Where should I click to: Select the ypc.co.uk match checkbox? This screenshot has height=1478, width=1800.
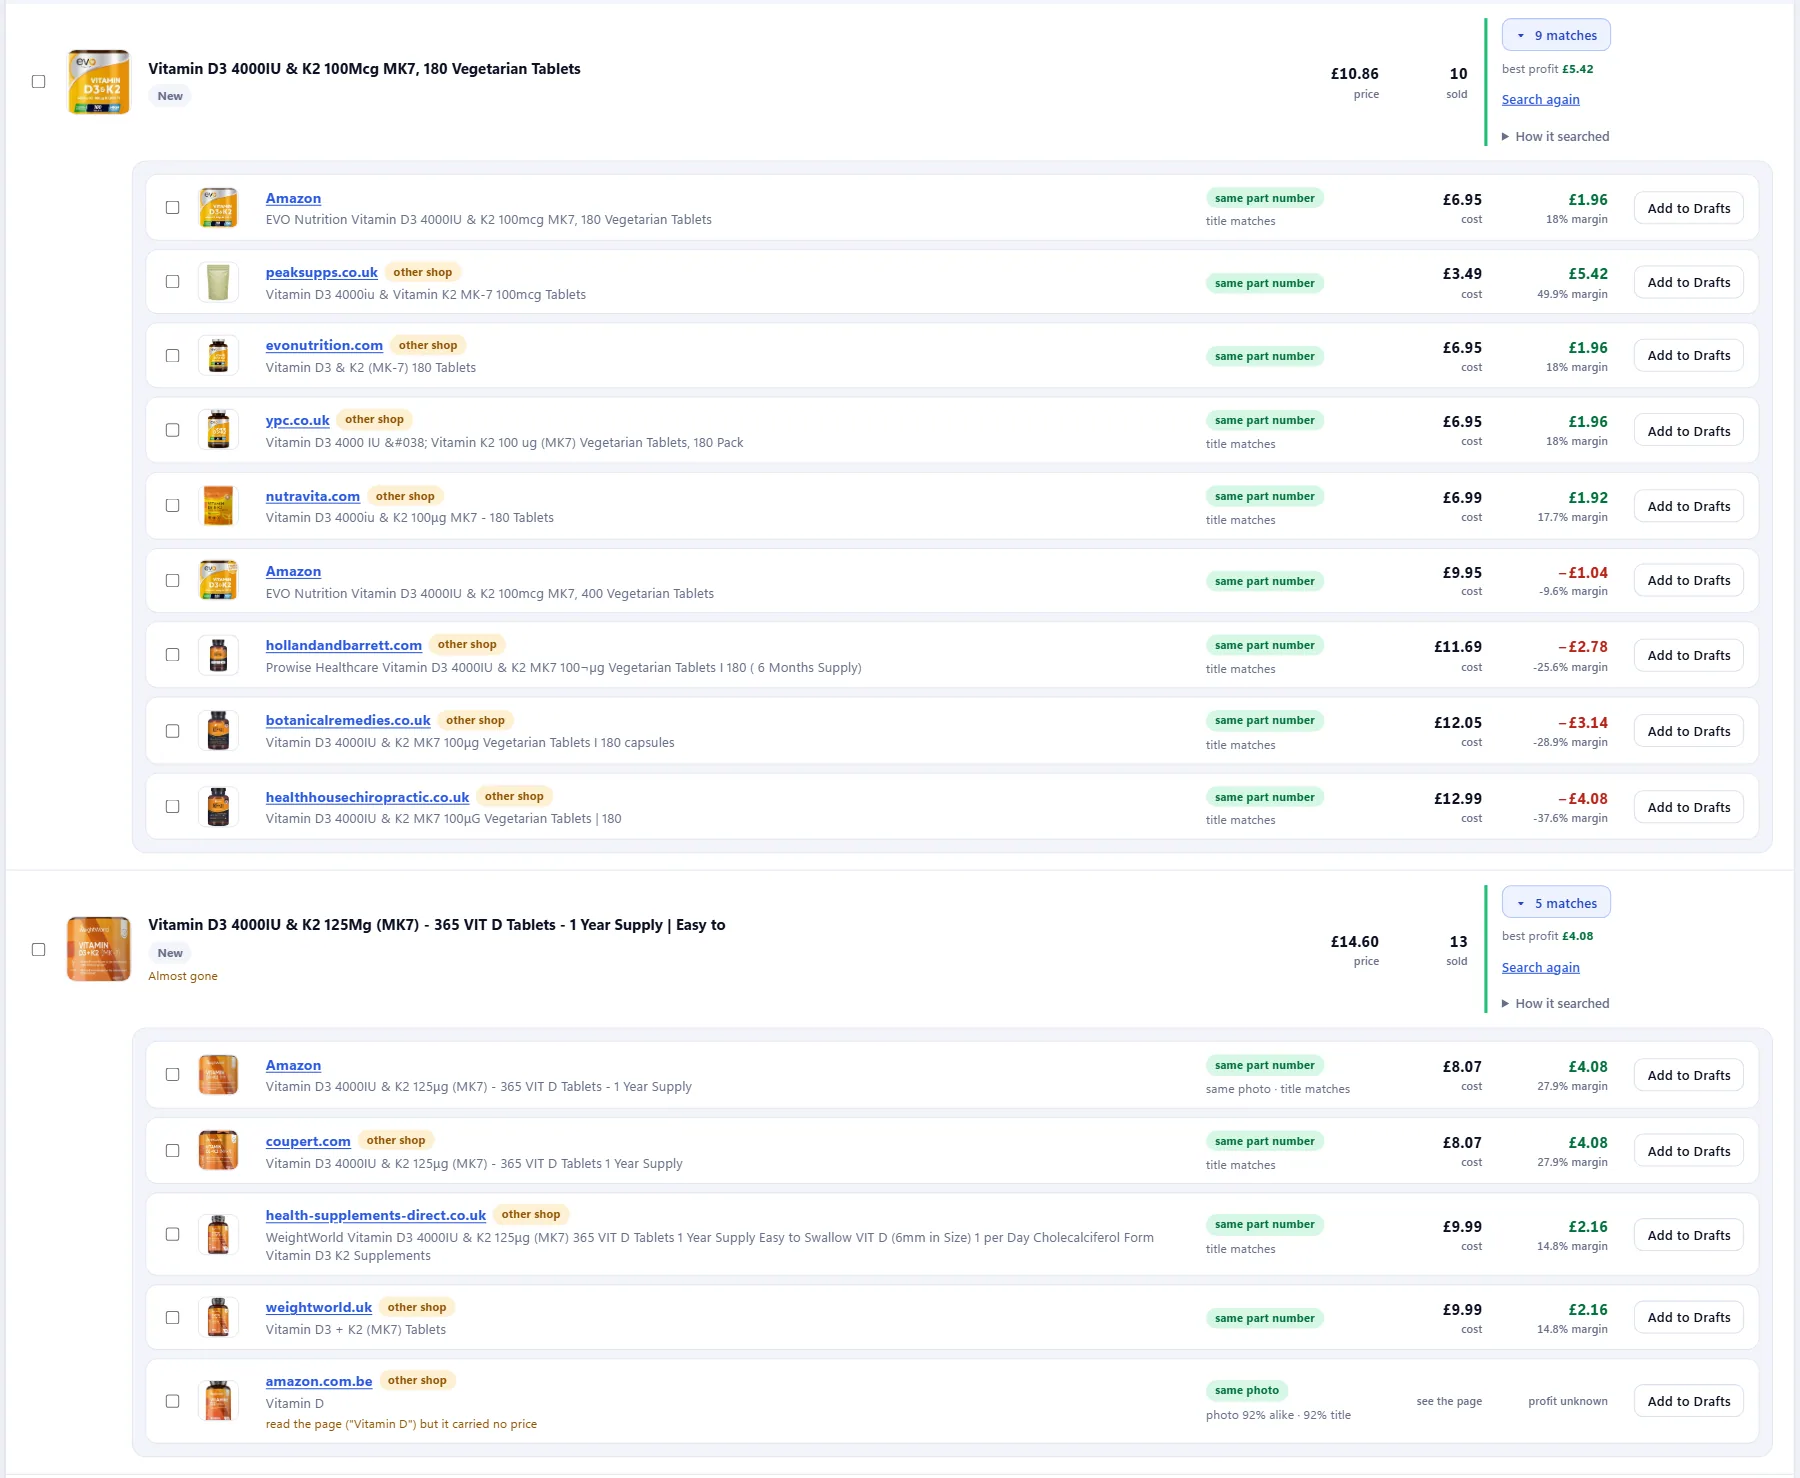(173, 430)
